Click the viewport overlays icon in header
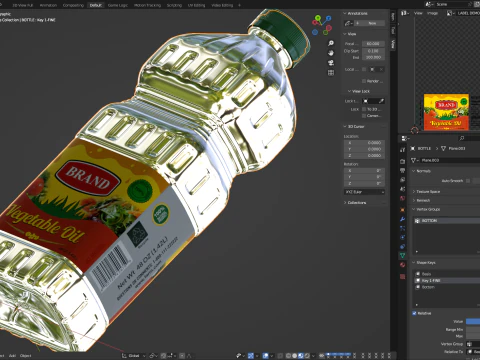Screen dimensions: 480x360 (265, 356)
